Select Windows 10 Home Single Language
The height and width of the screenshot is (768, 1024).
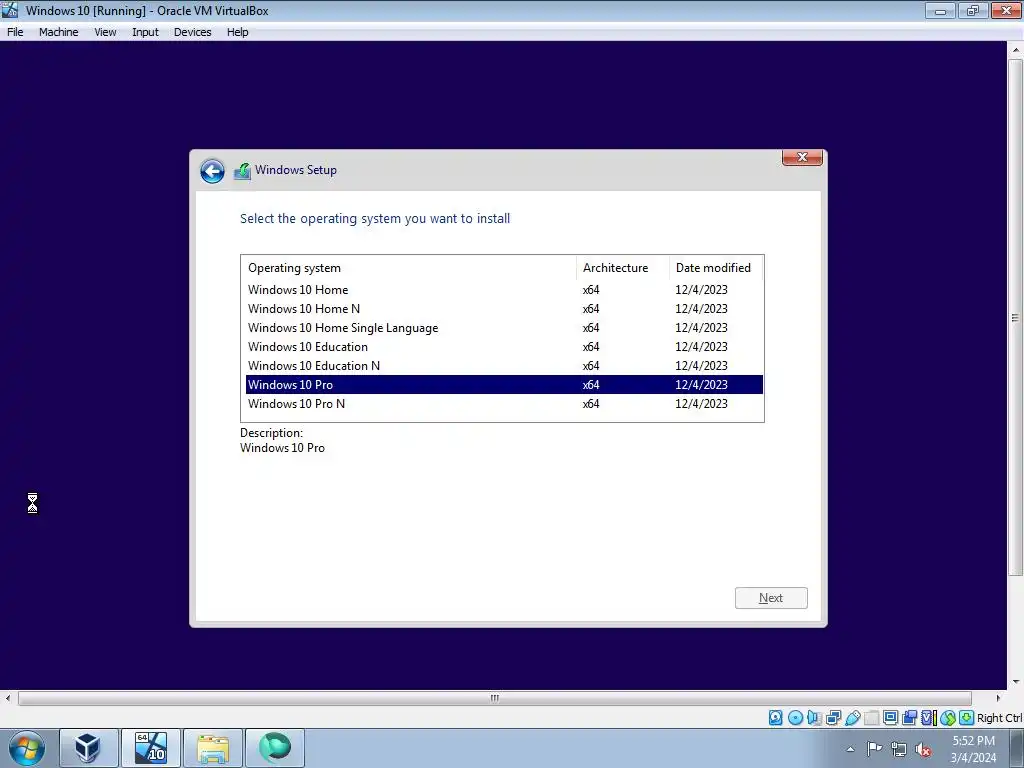(504, 328)
